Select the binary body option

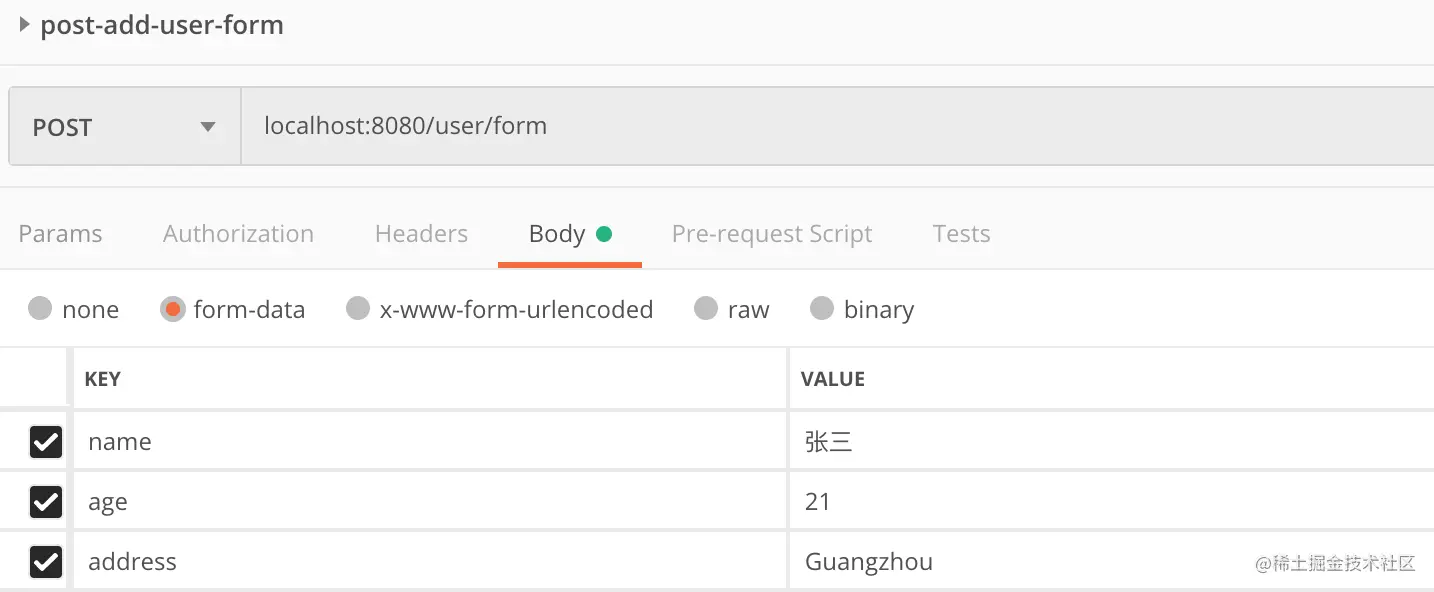pyautogui.click(x=822, y=309)
